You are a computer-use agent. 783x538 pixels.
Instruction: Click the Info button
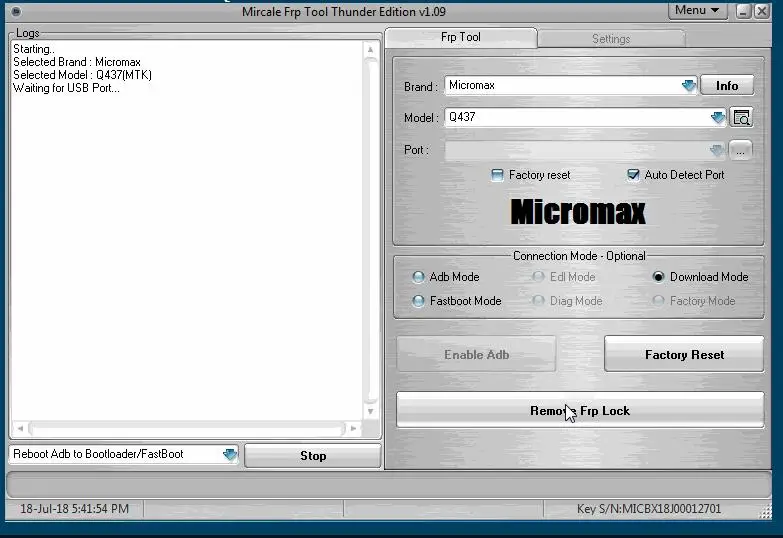(727, 85)
